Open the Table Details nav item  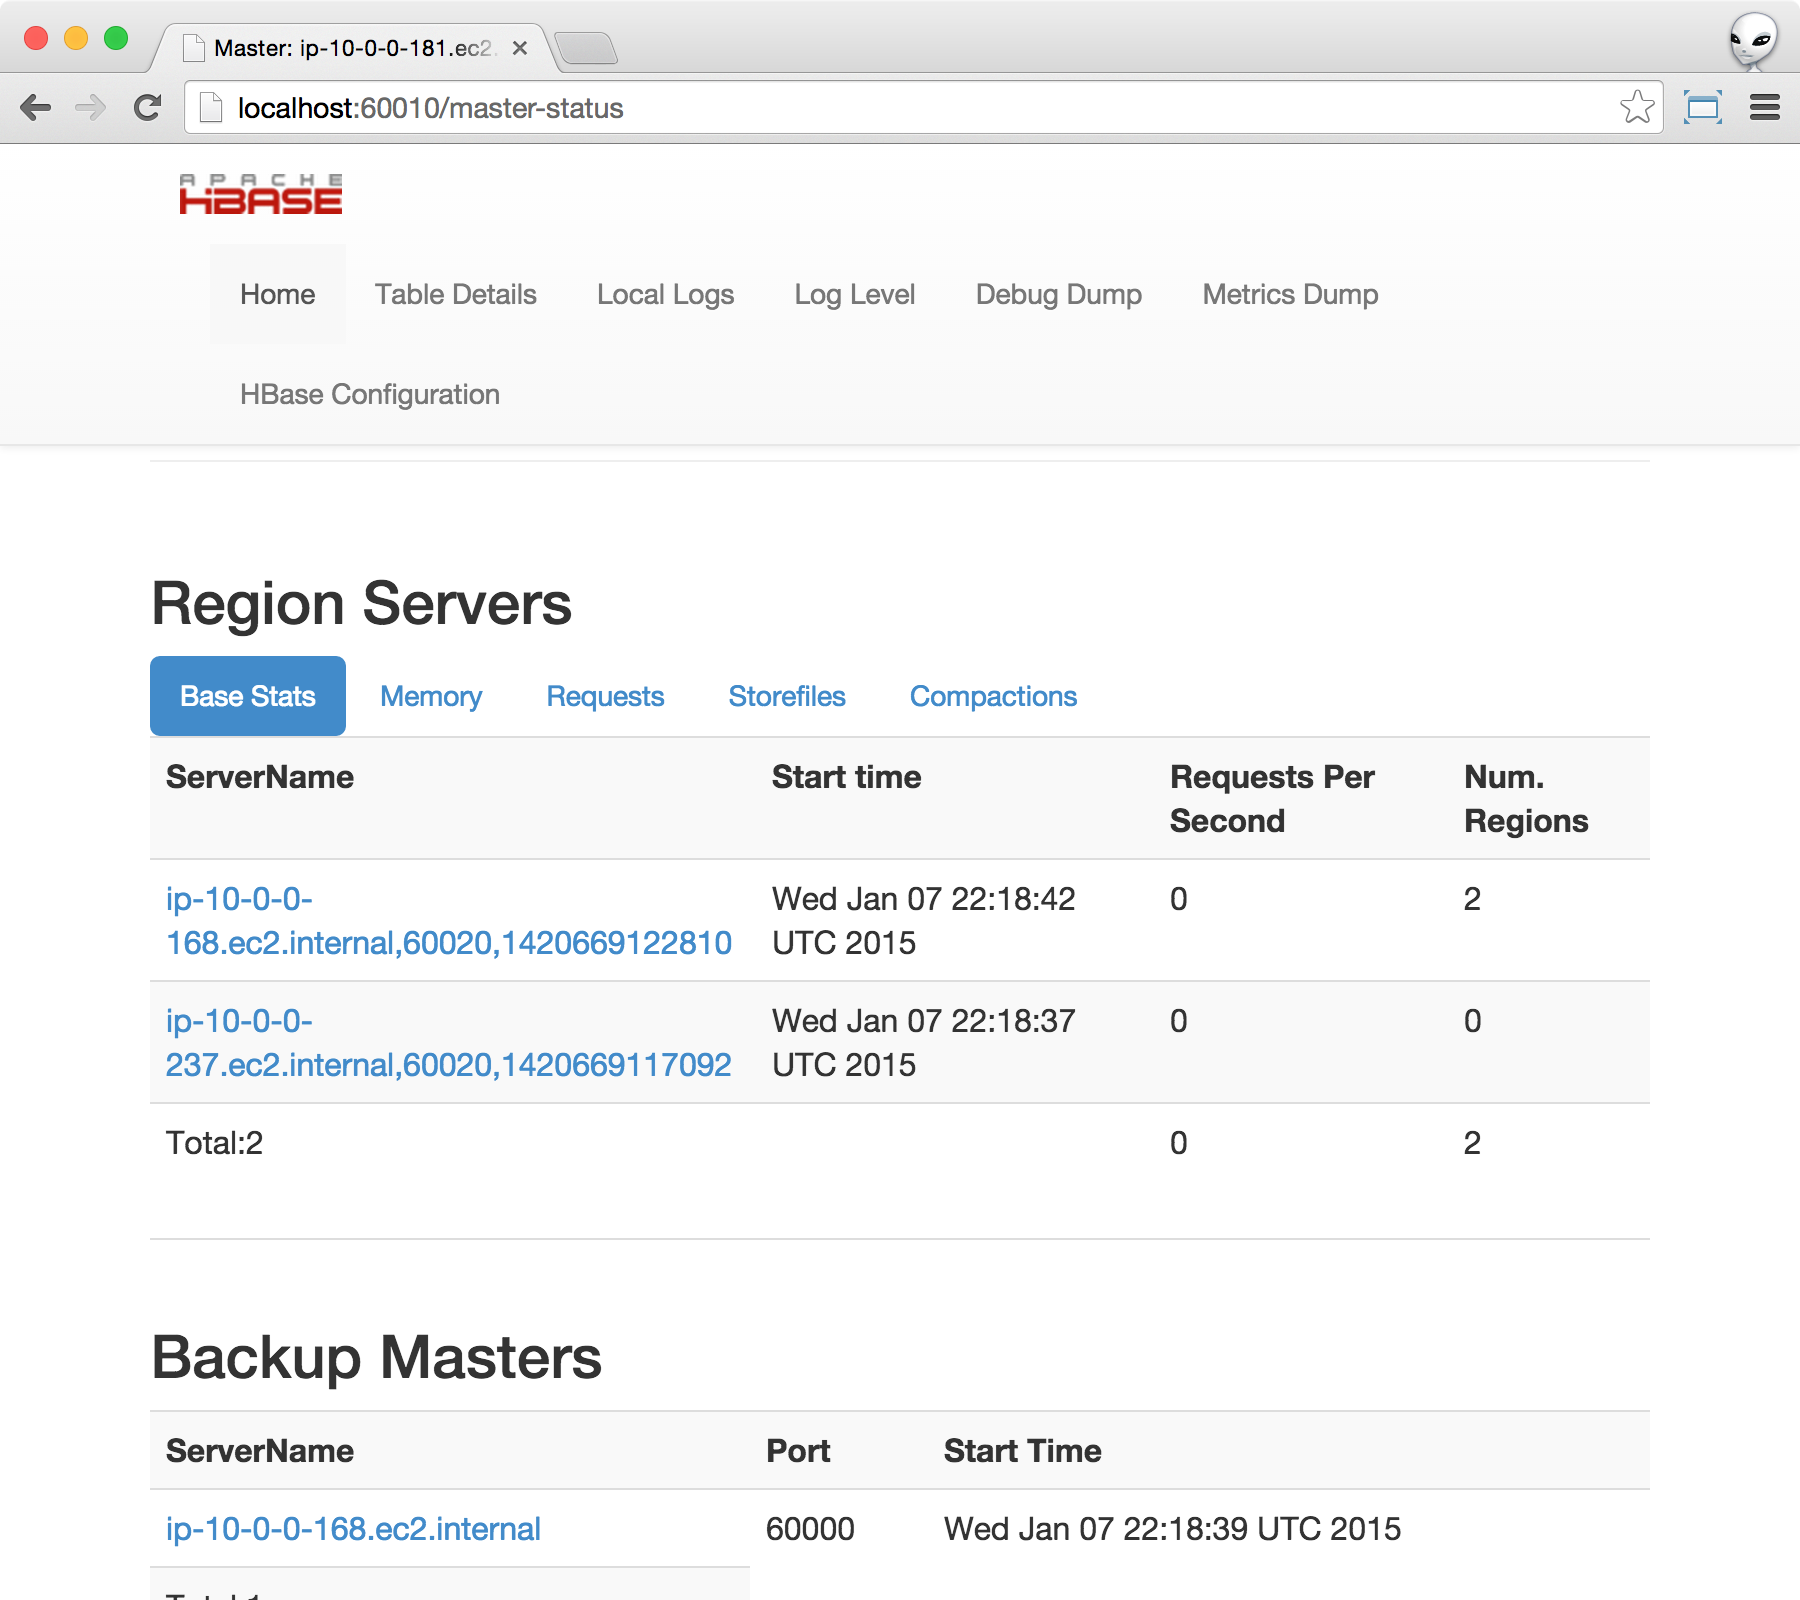point(455,294)
